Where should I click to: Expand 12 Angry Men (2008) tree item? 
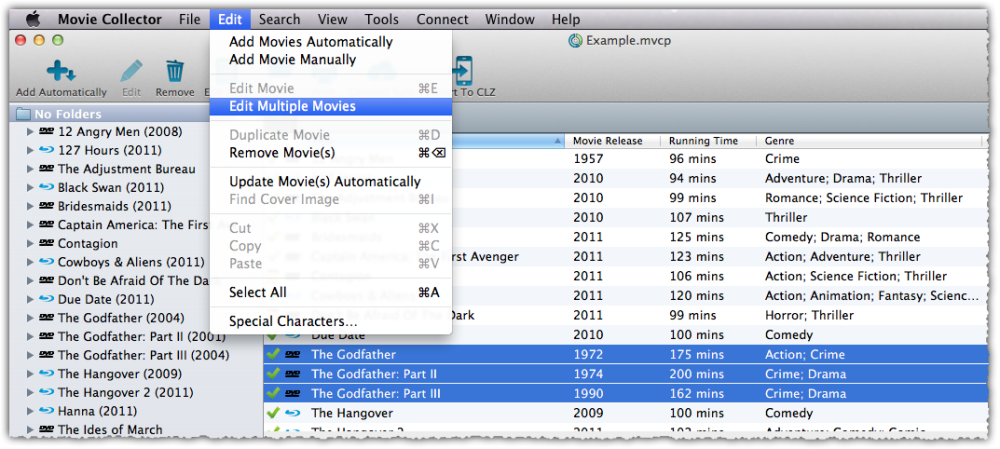(x=30, y=132)
